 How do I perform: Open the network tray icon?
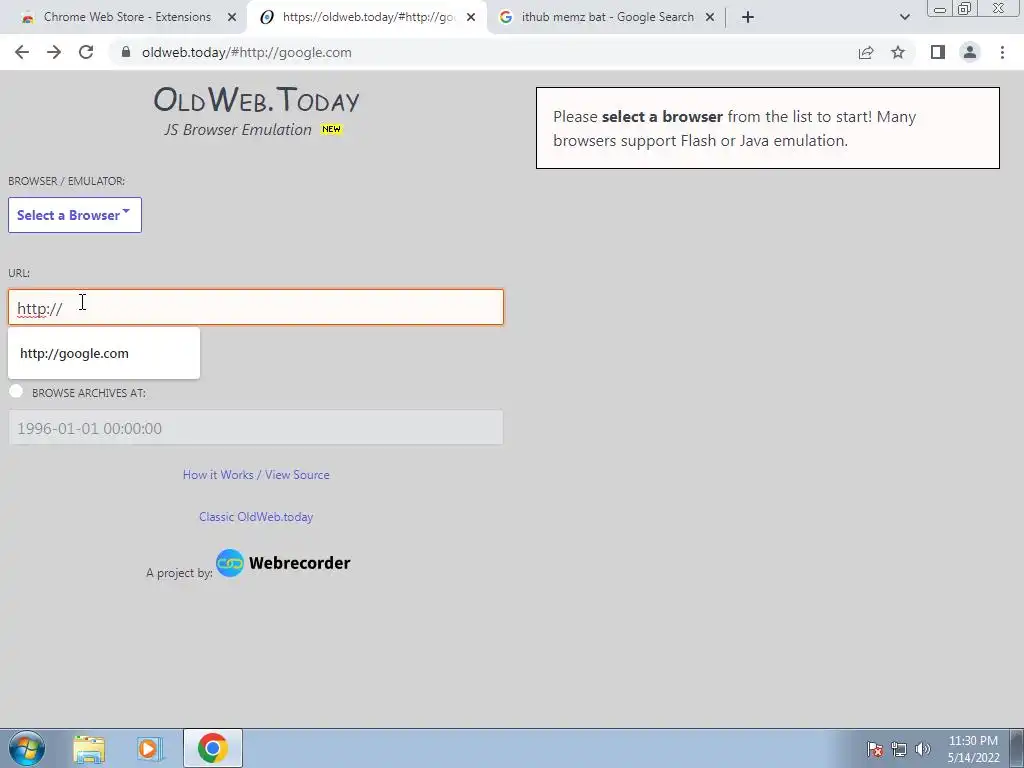tap(899, 749)
